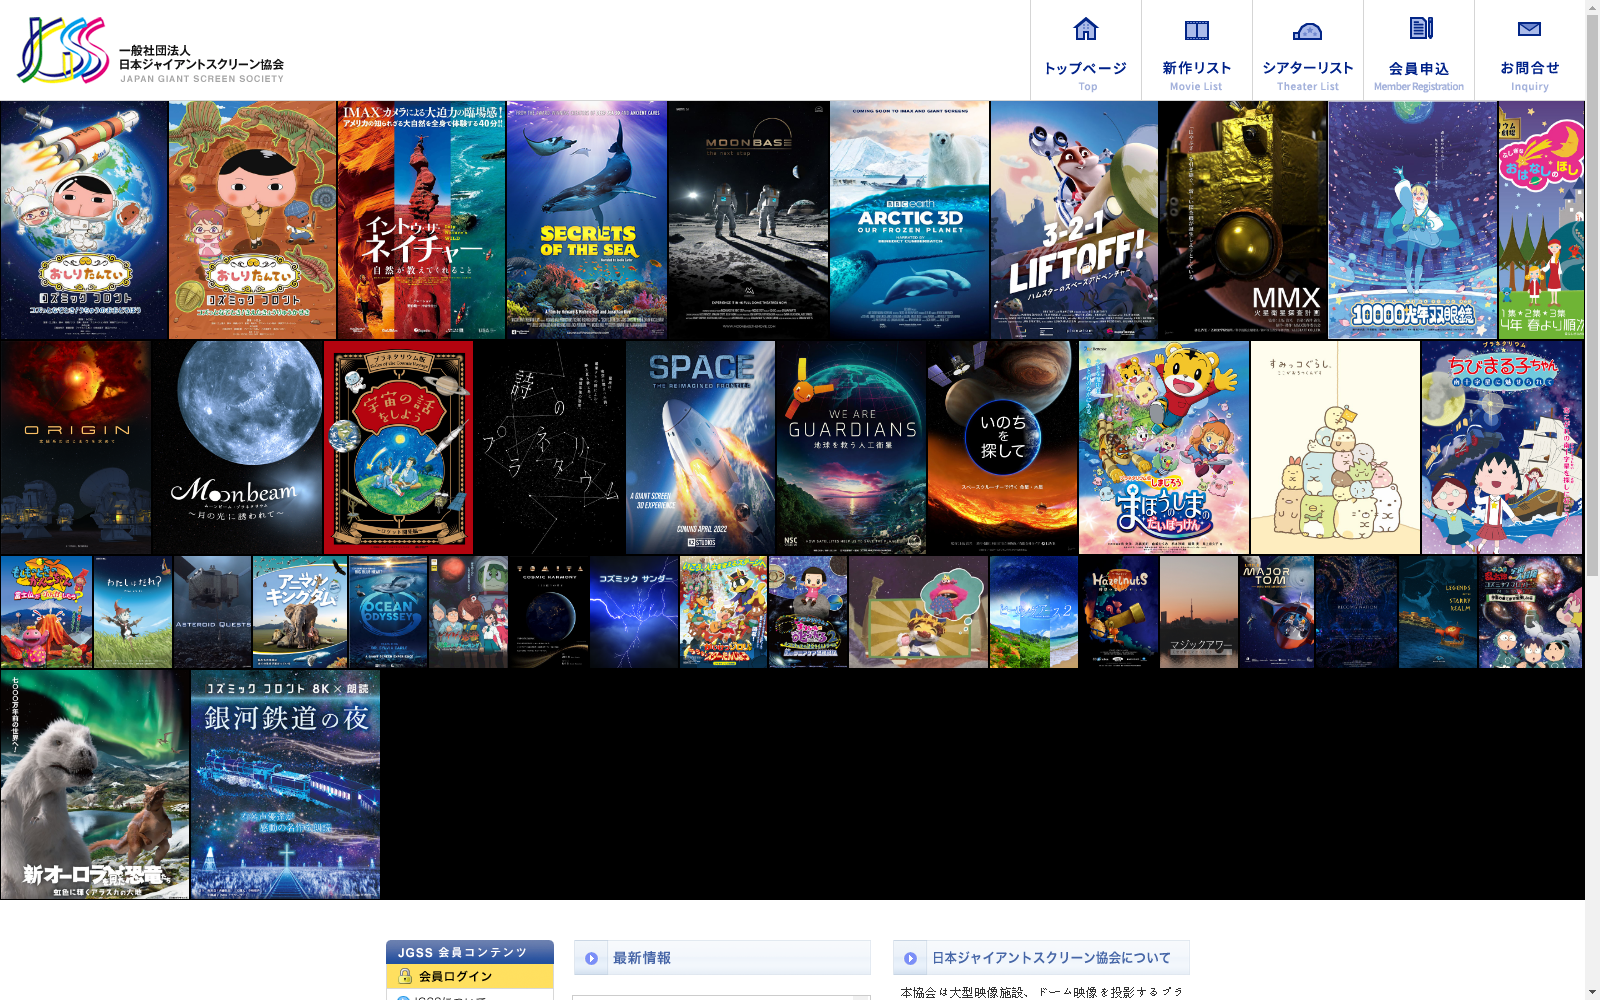
Task: Open the Top page house icon
Action: (x=1086, y=29)
